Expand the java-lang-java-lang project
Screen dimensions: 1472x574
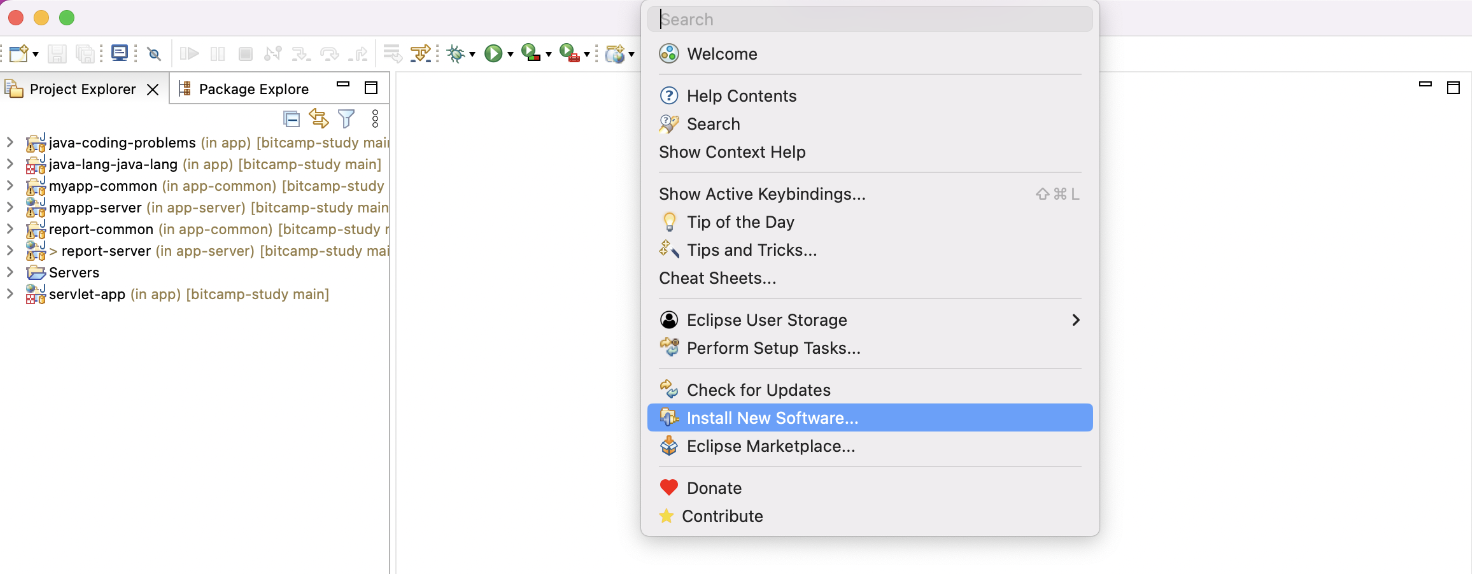(x=10, y=164)
